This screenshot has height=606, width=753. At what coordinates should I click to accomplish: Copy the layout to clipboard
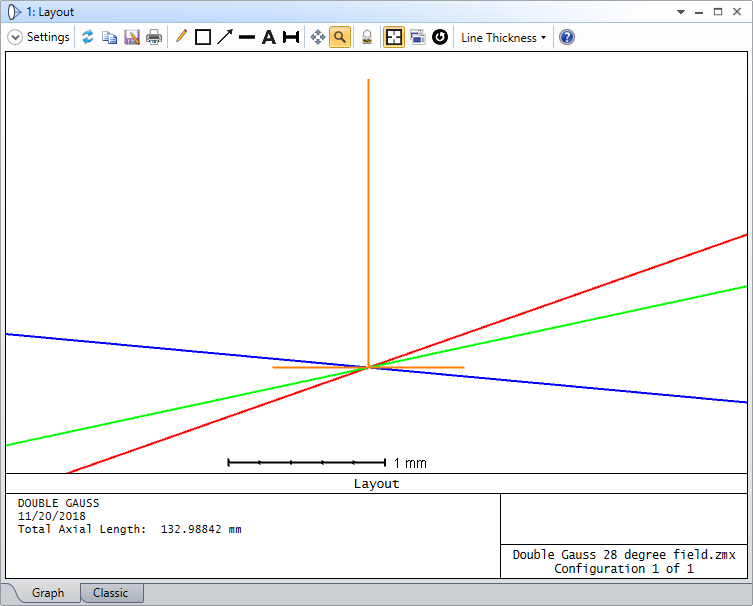109,37
